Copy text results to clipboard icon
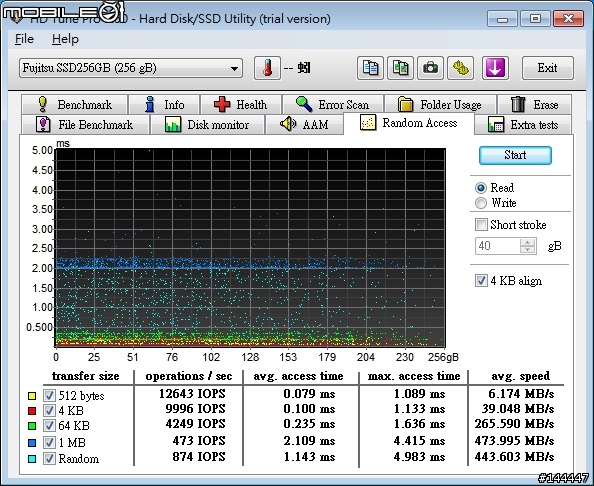Viewport: 594px width, 486px height. (370, 68)
